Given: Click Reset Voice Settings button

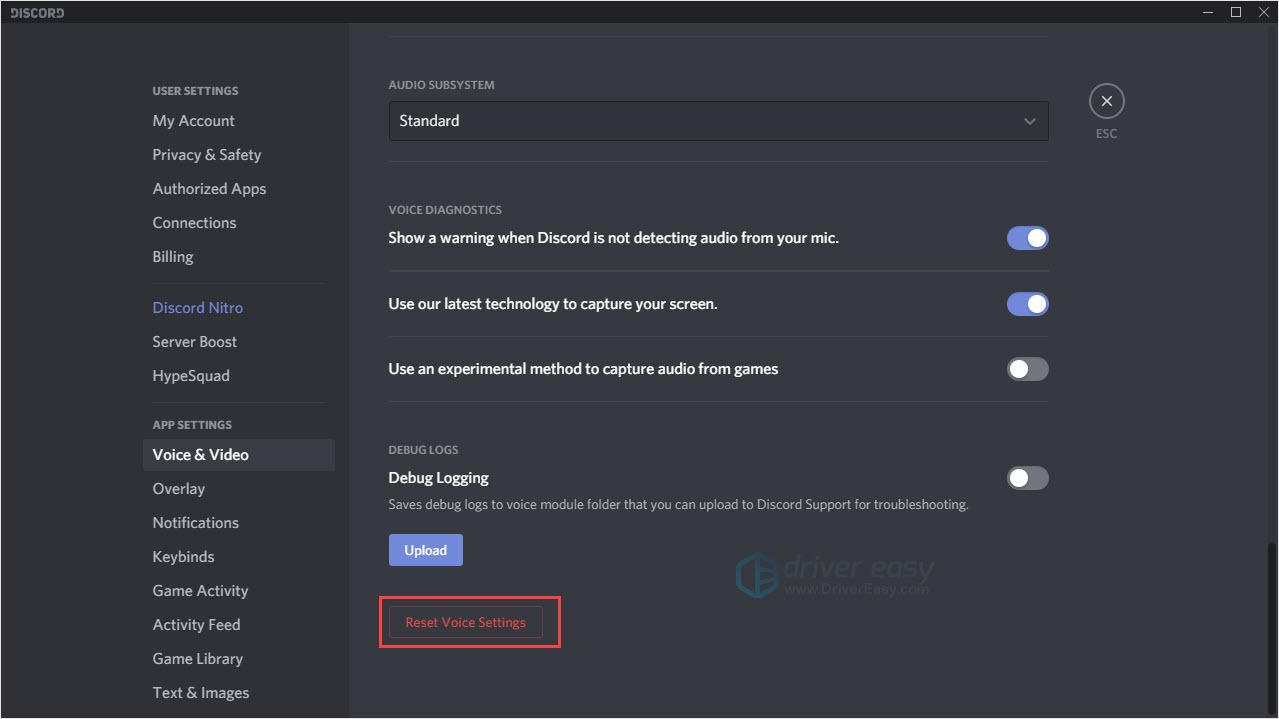Looking at the screenshot, I should pyautogui.click(x=465, y=622).
